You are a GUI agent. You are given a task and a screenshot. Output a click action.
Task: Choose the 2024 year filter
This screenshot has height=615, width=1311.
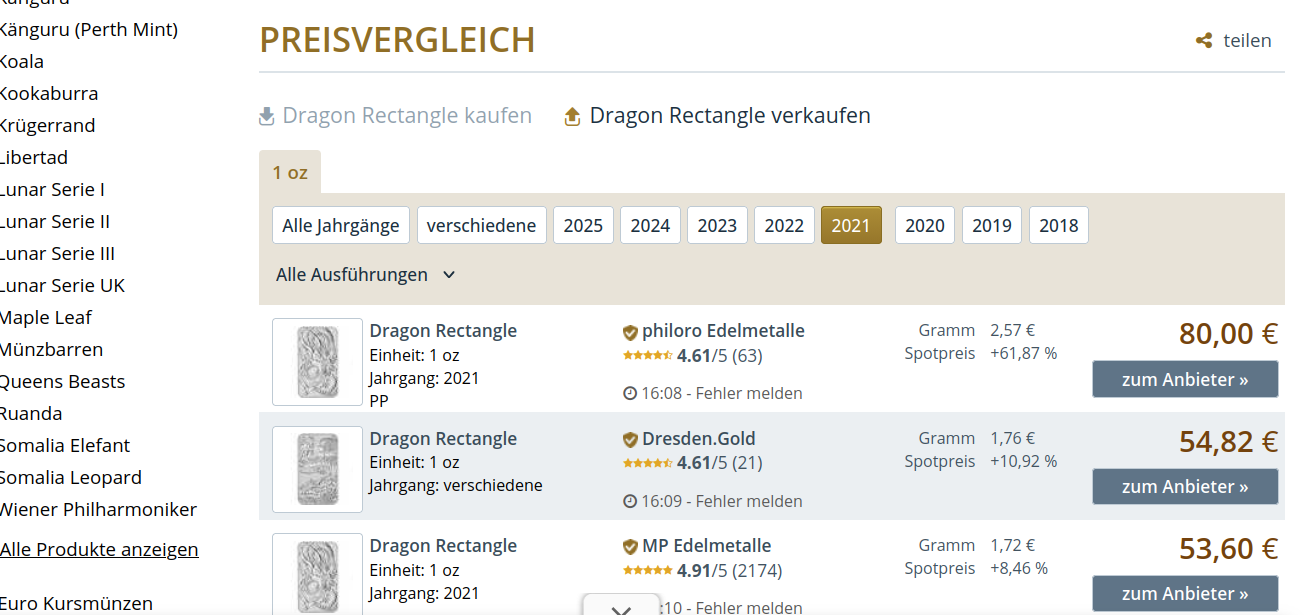(650, 225)
